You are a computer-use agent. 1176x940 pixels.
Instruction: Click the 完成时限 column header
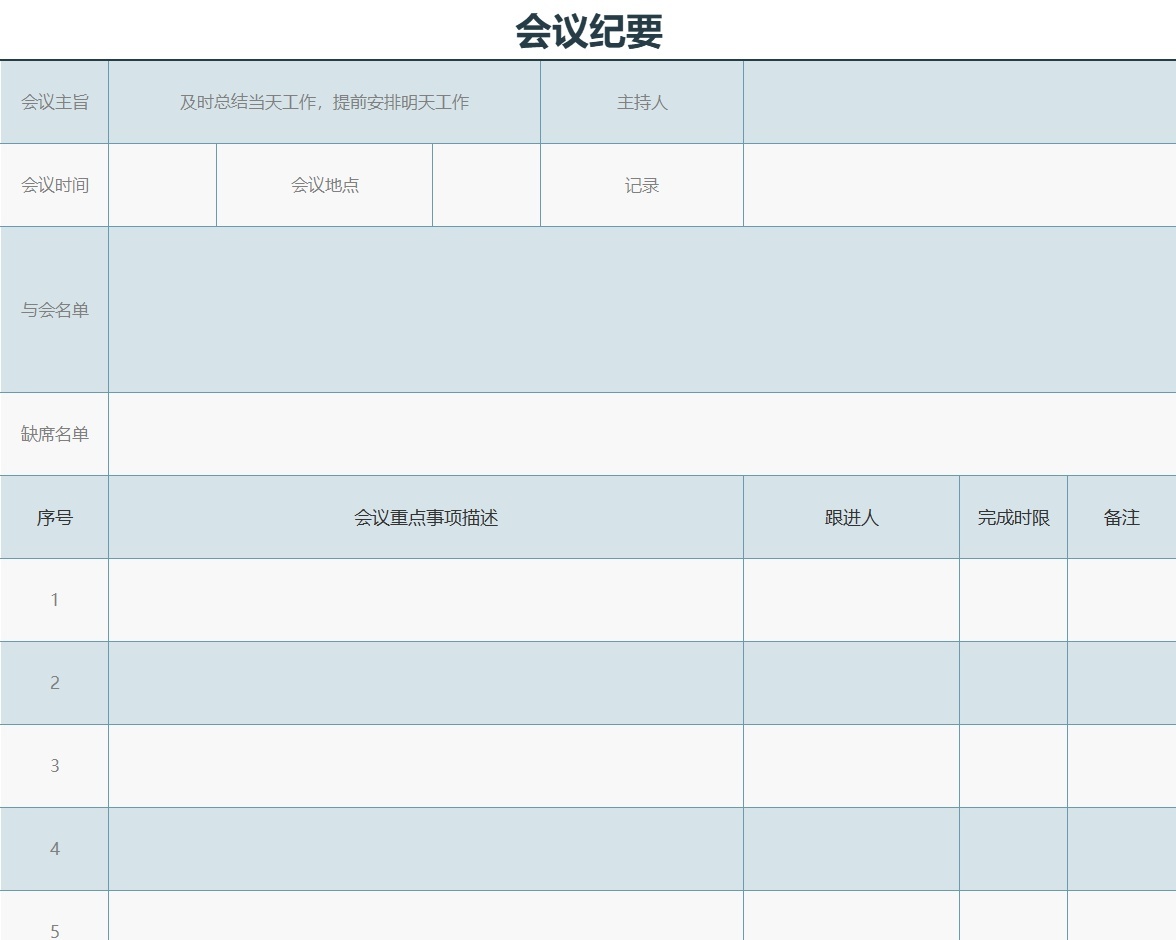click(x=1013, y=517)
